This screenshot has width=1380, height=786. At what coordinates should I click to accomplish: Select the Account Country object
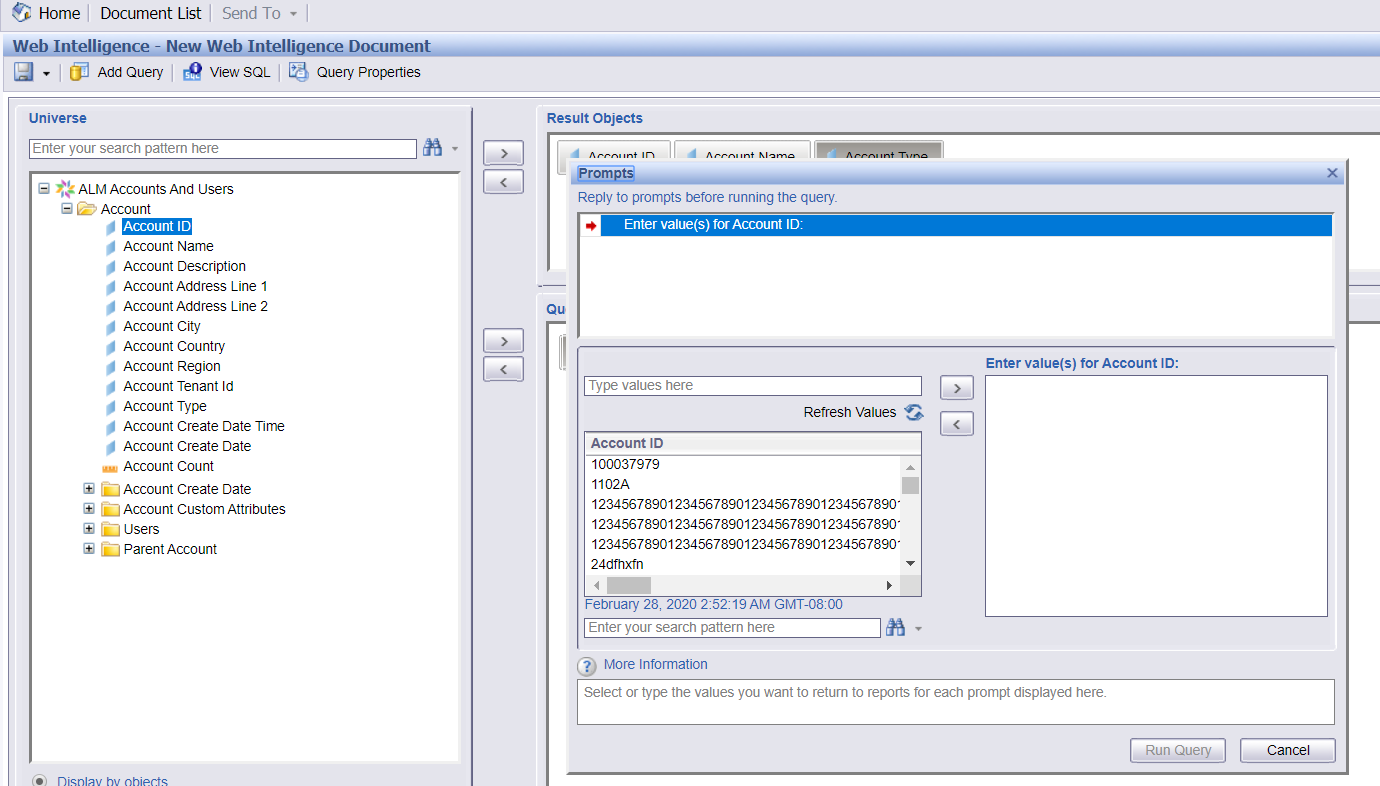pos(174,346)
